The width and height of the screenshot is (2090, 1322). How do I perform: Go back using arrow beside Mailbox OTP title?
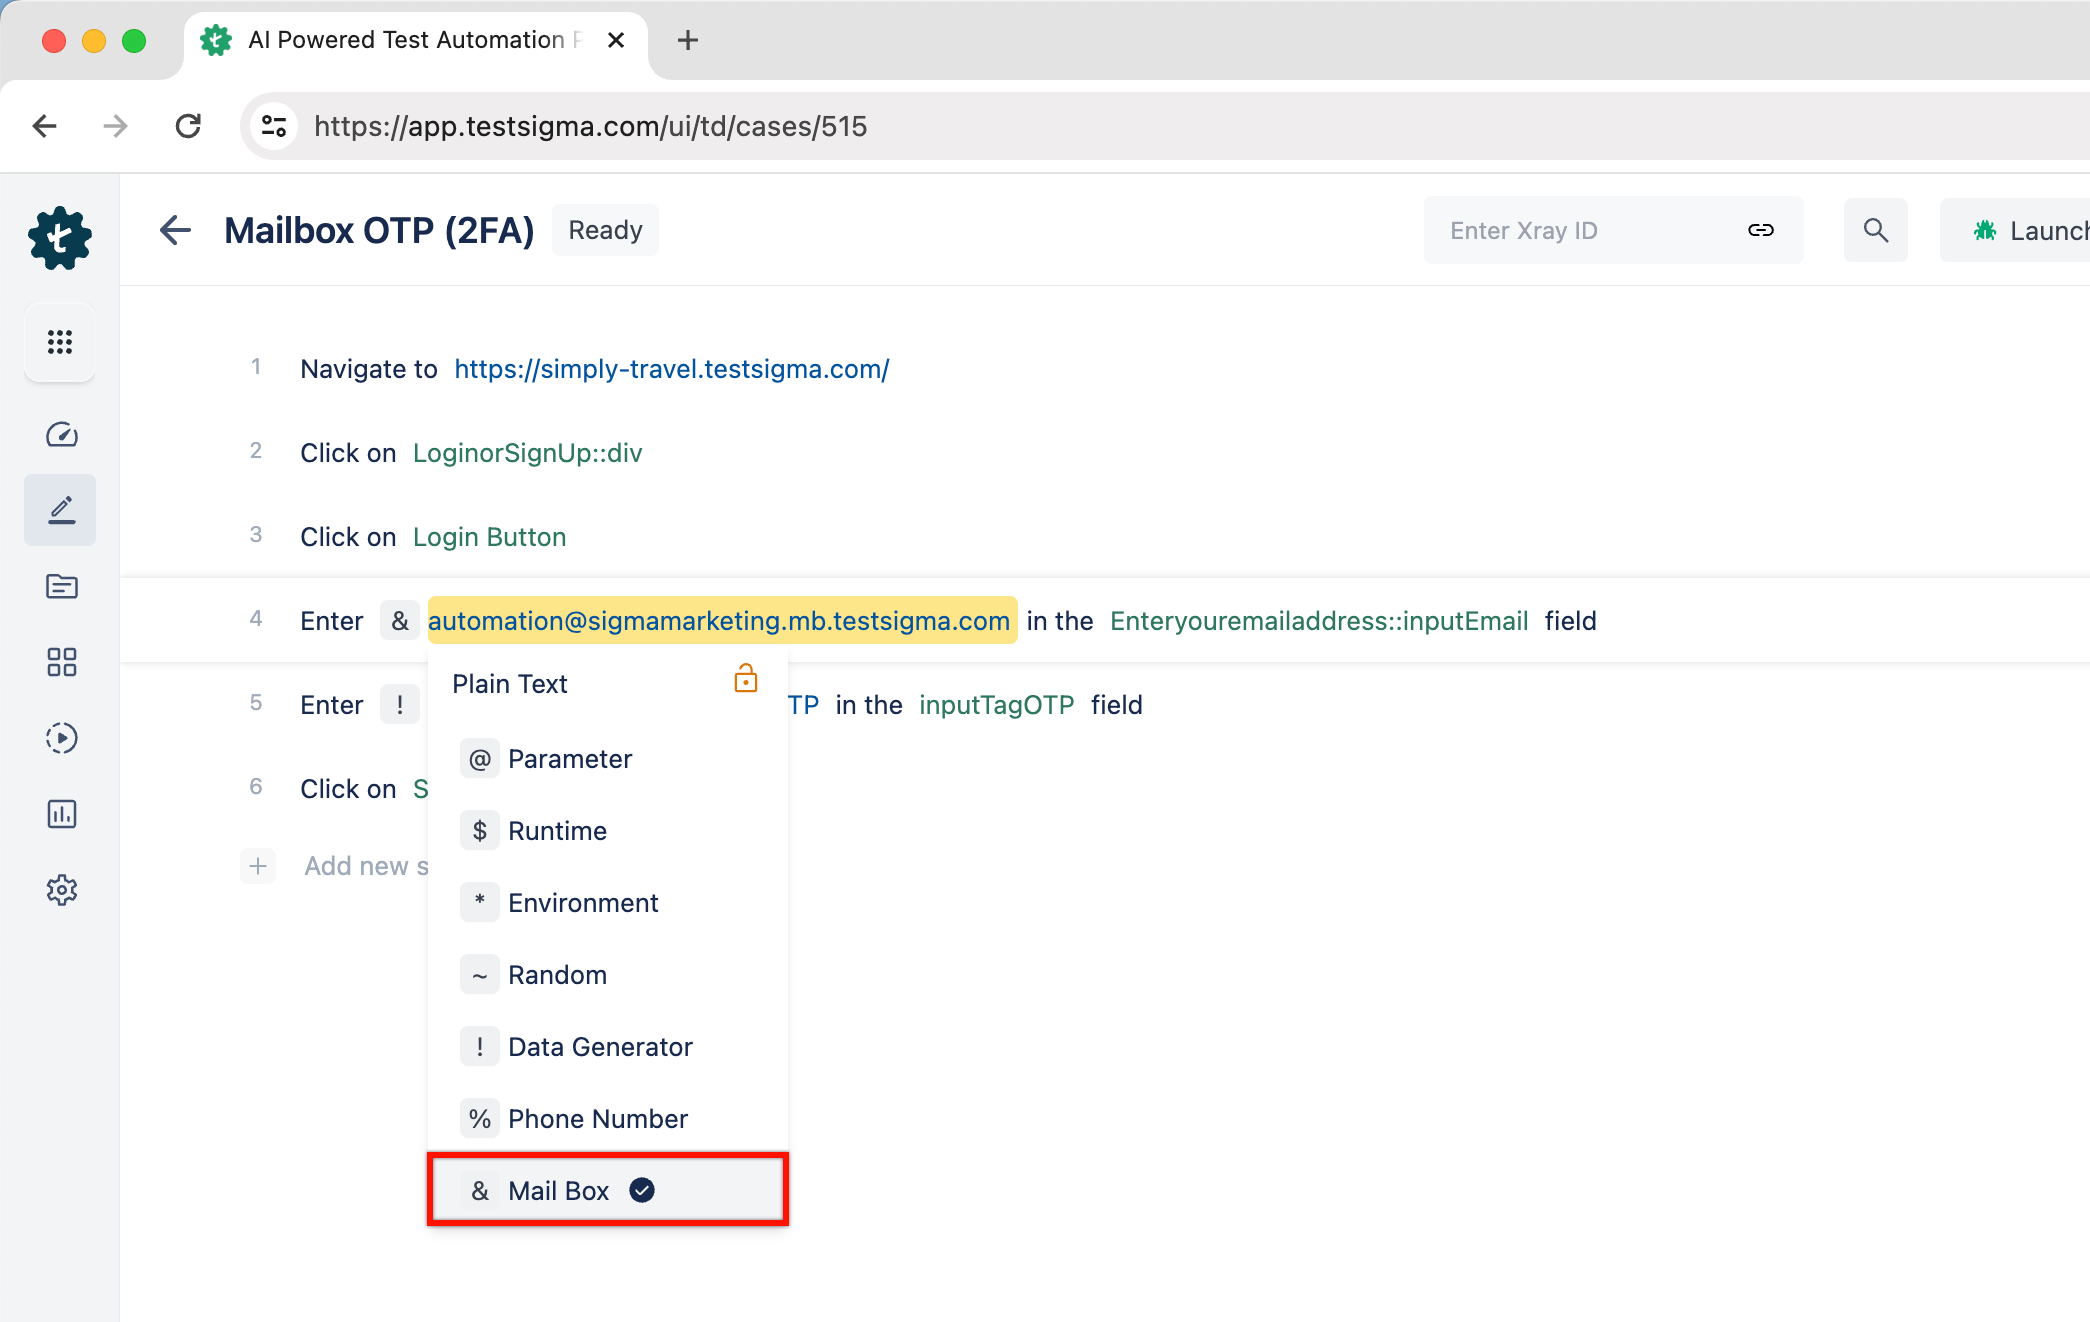pos(175,230)
